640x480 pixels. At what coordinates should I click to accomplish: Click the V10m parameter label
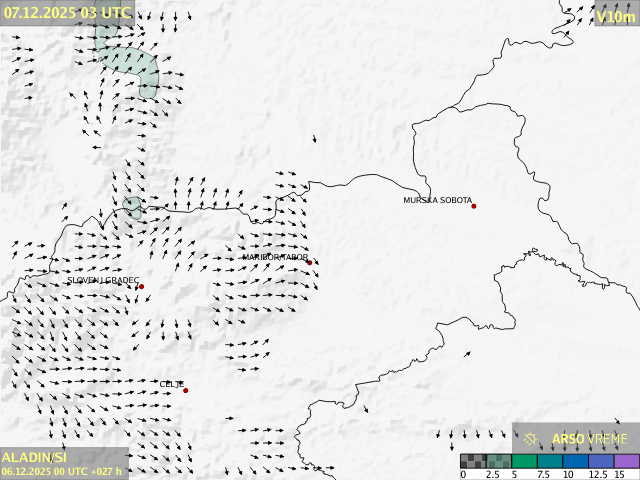615,16
